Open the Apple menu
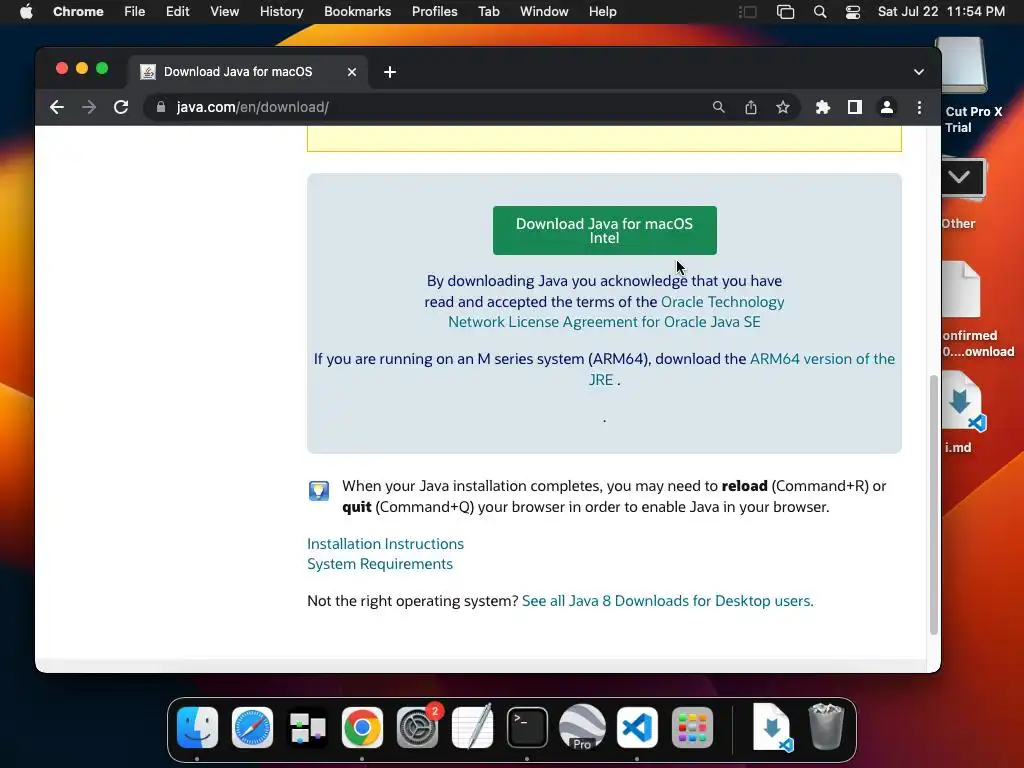Screen dimensions: 1024x768 click(26, 12)
